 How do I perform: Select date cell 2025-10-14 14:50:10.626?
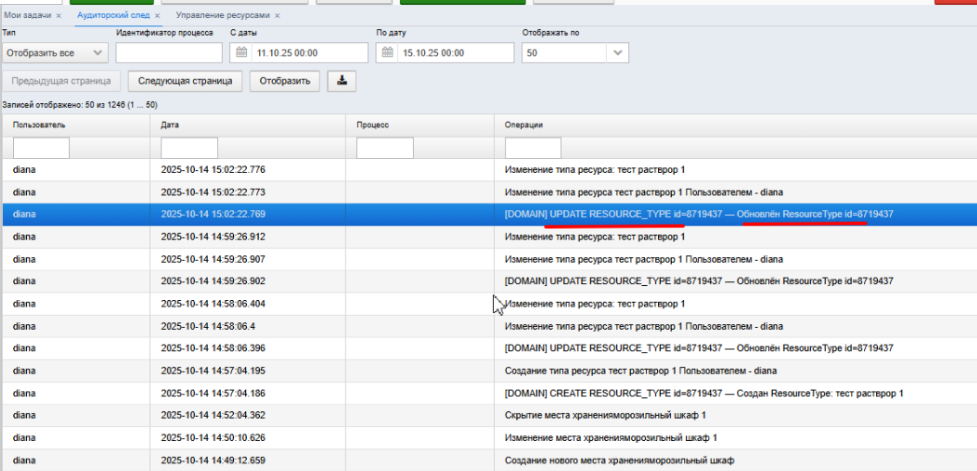[213, 438]
